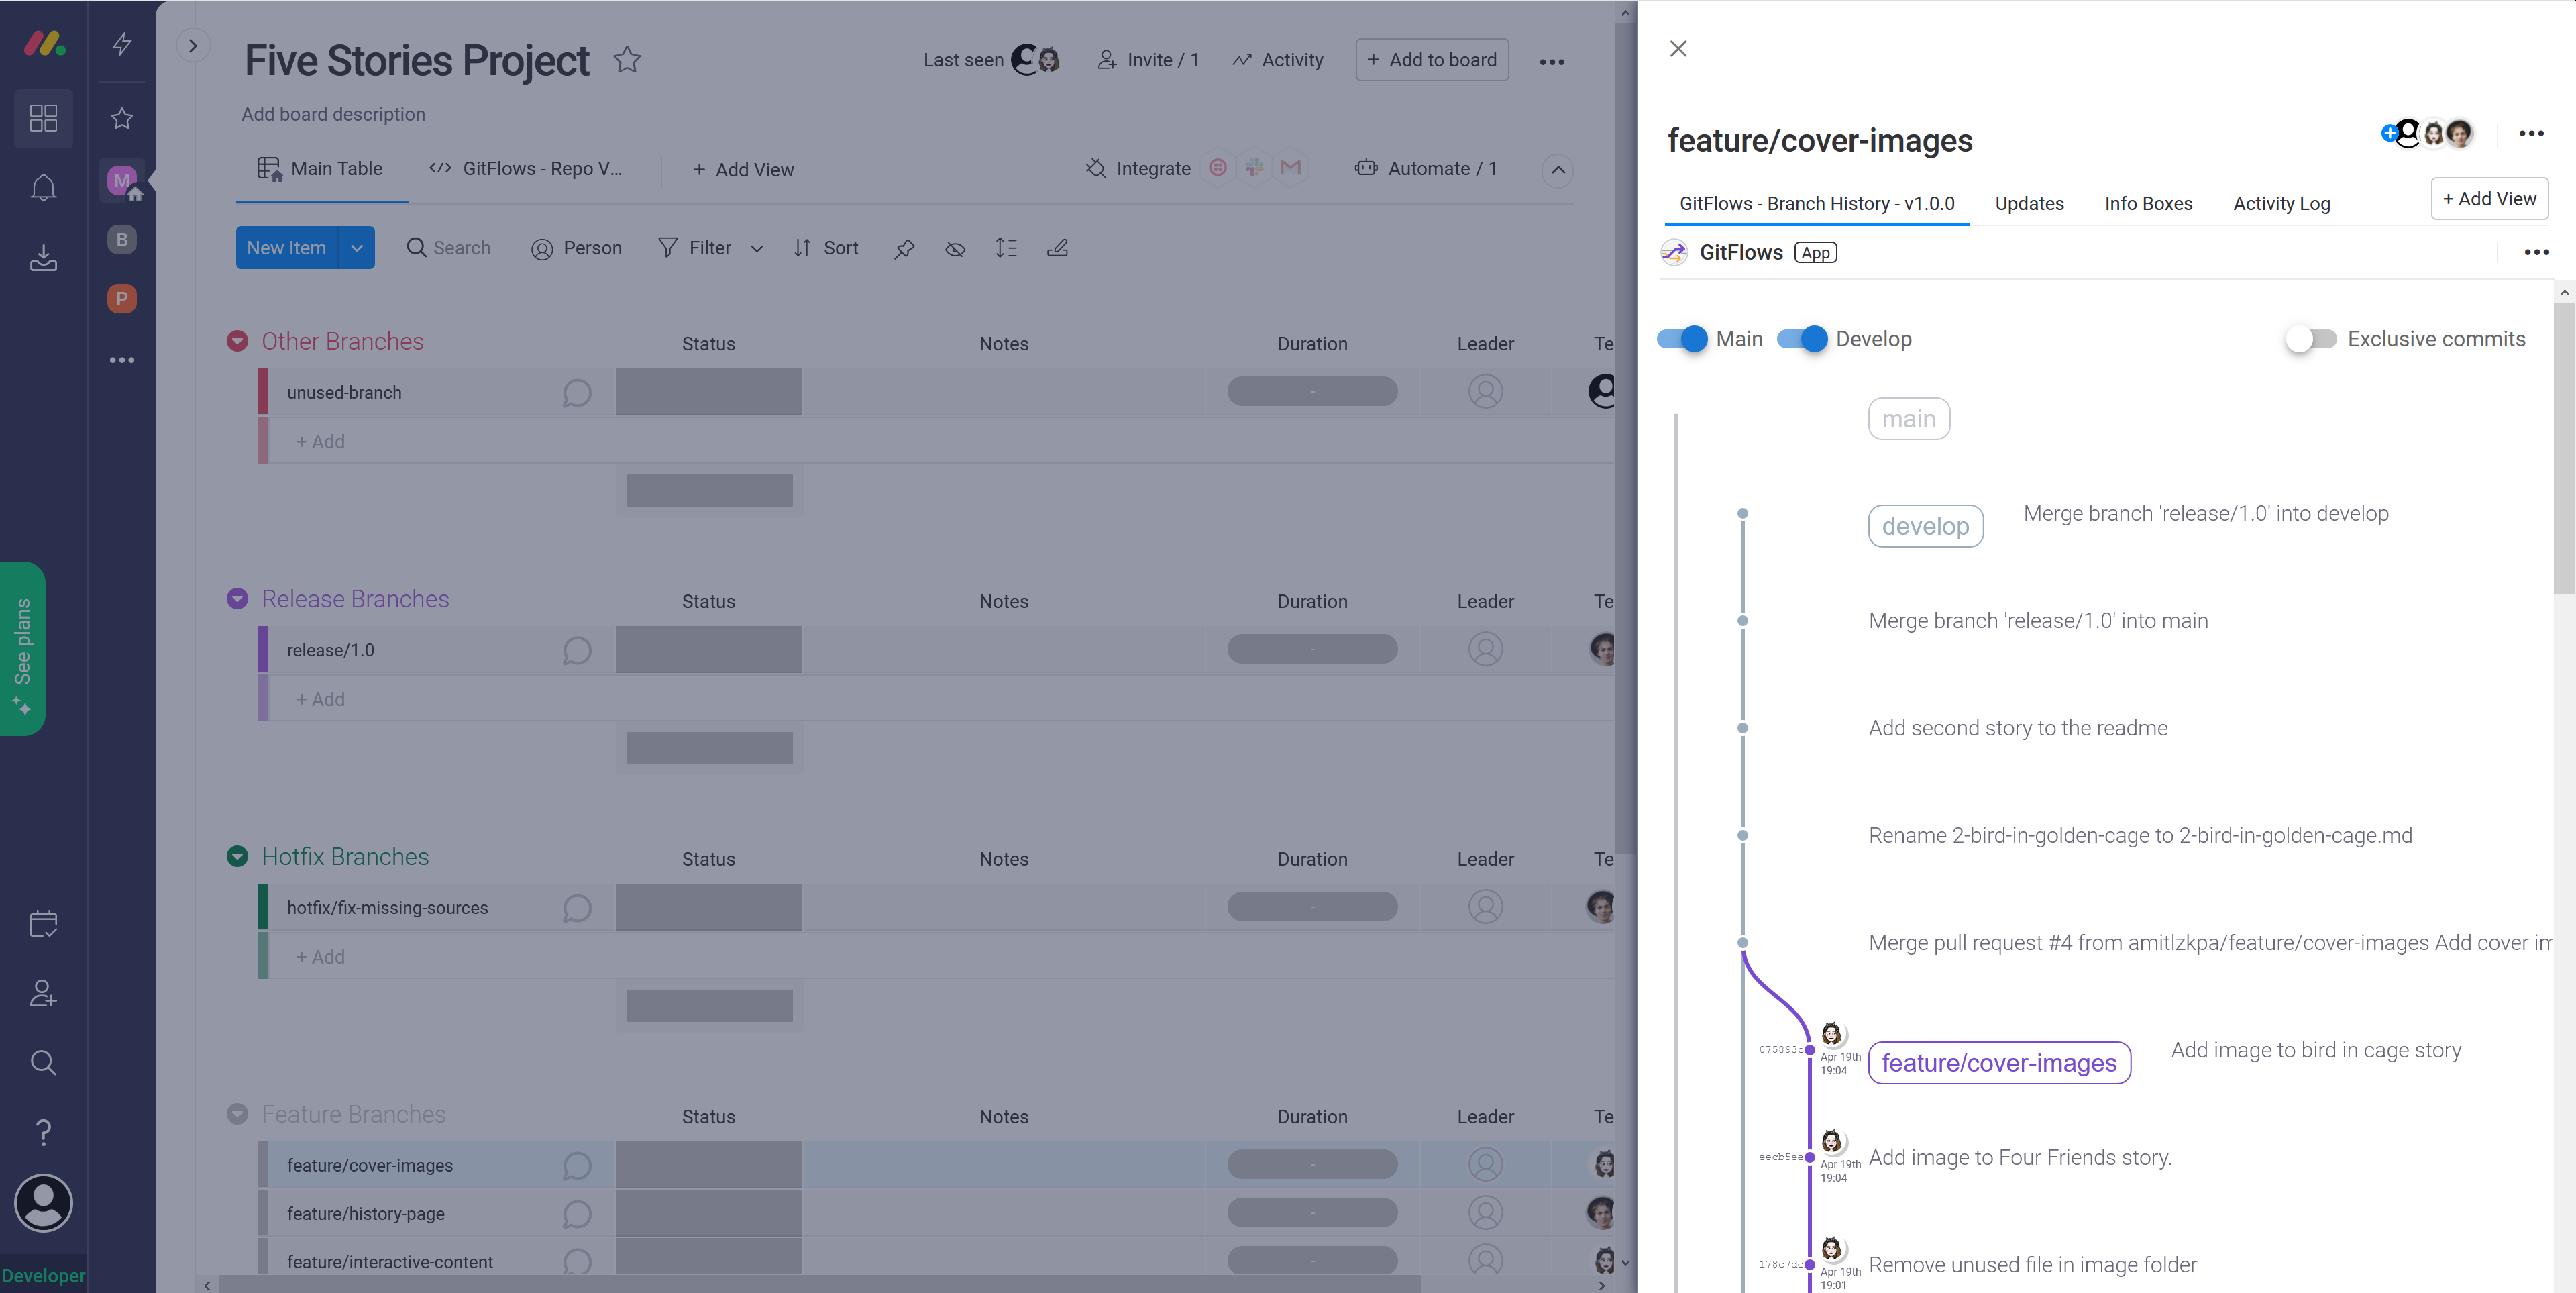Click the board Search input field

click(x=461, y=248)
